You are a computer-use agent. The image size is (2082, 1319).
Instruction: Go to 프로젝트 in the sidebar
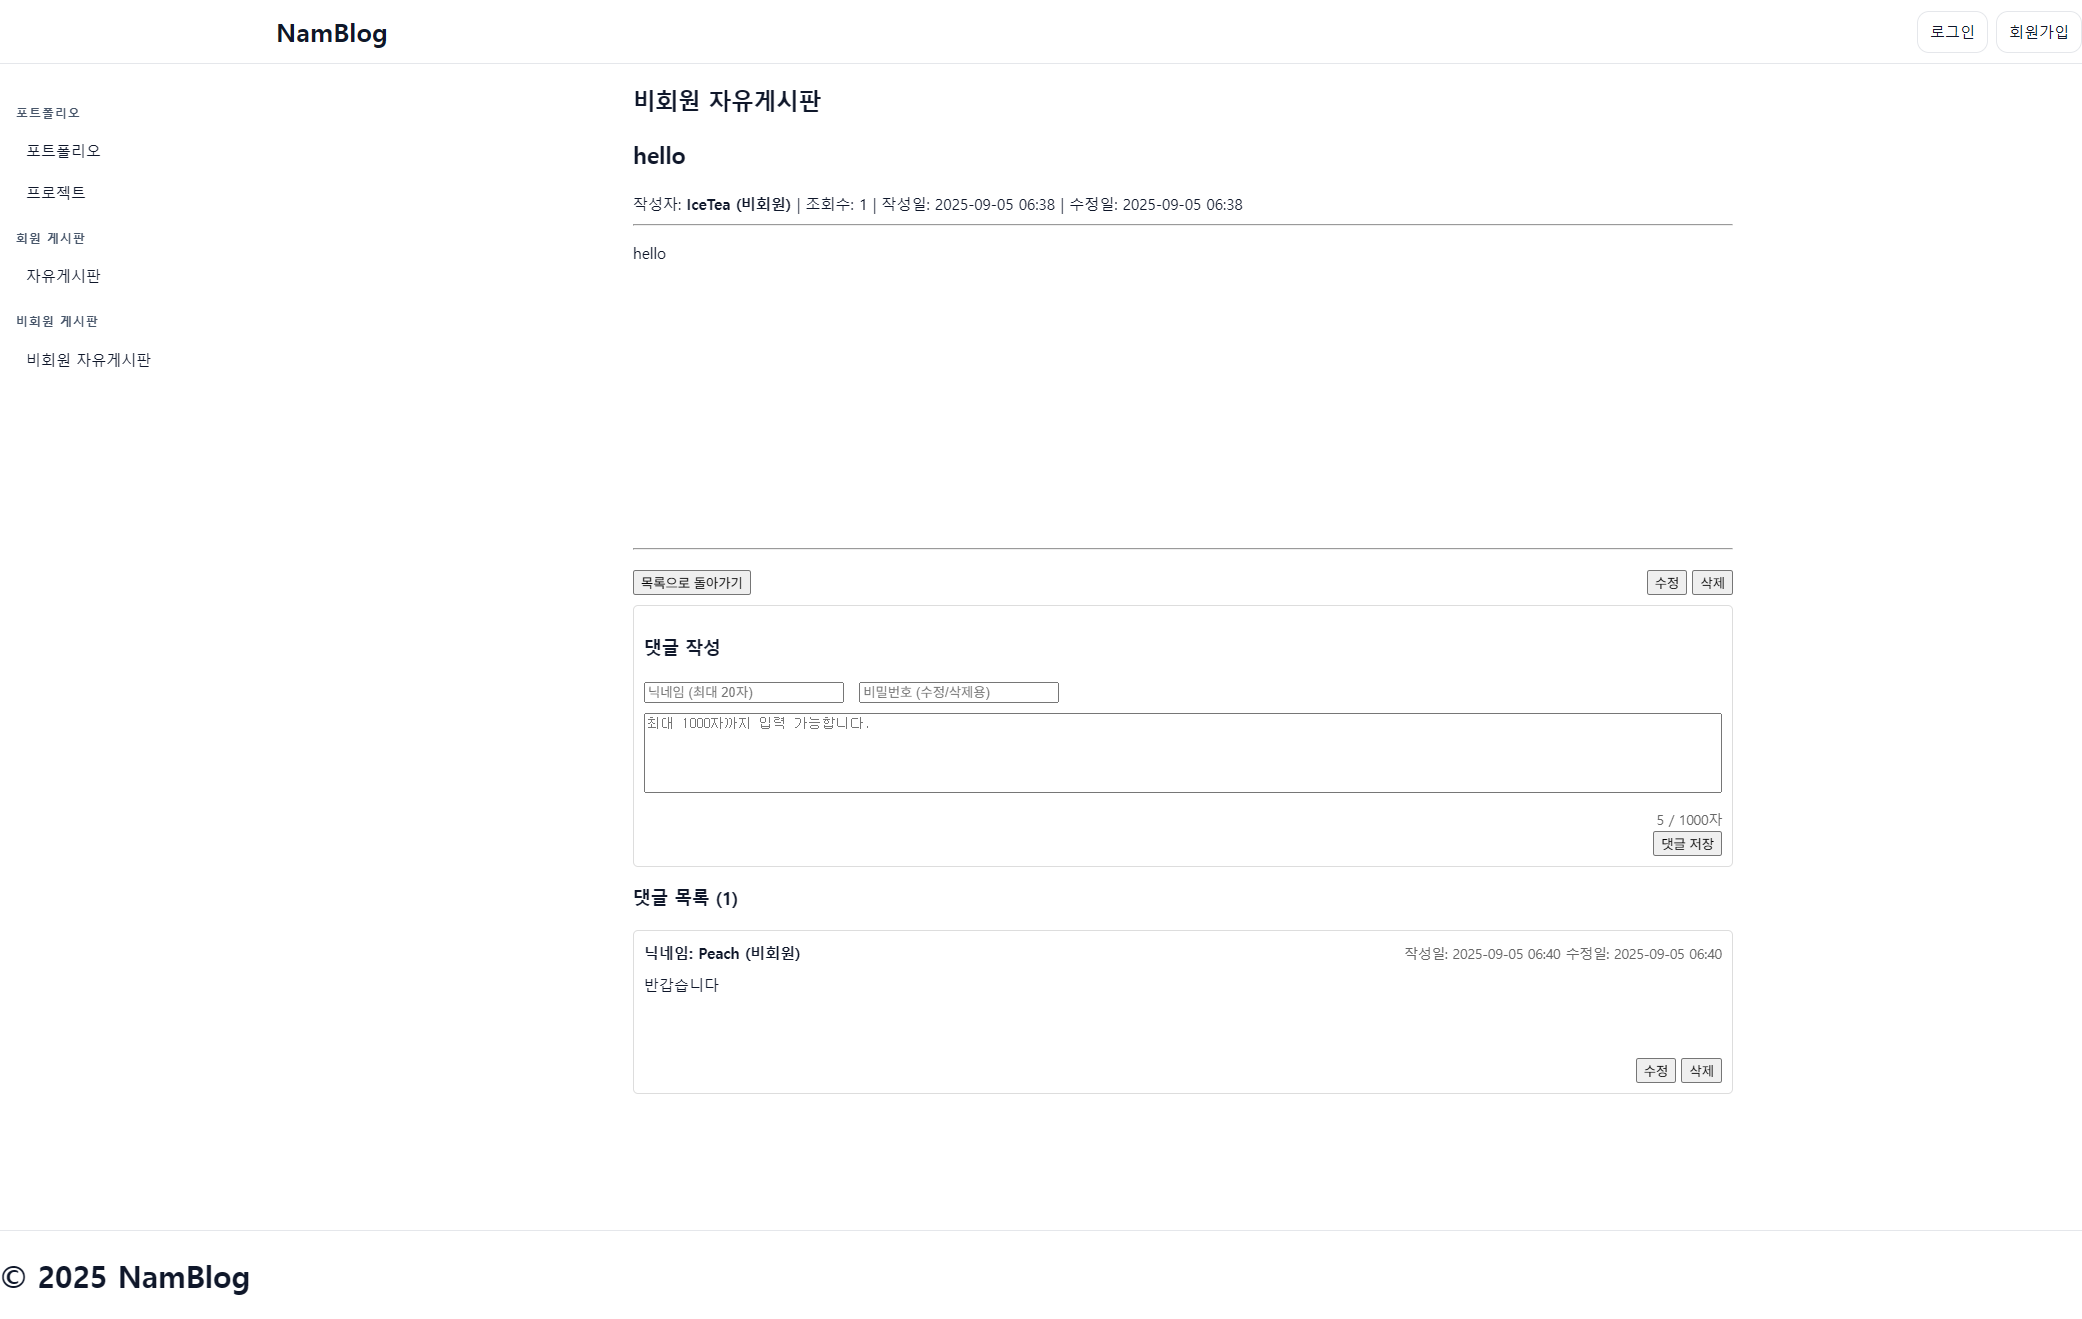(56, 192)
